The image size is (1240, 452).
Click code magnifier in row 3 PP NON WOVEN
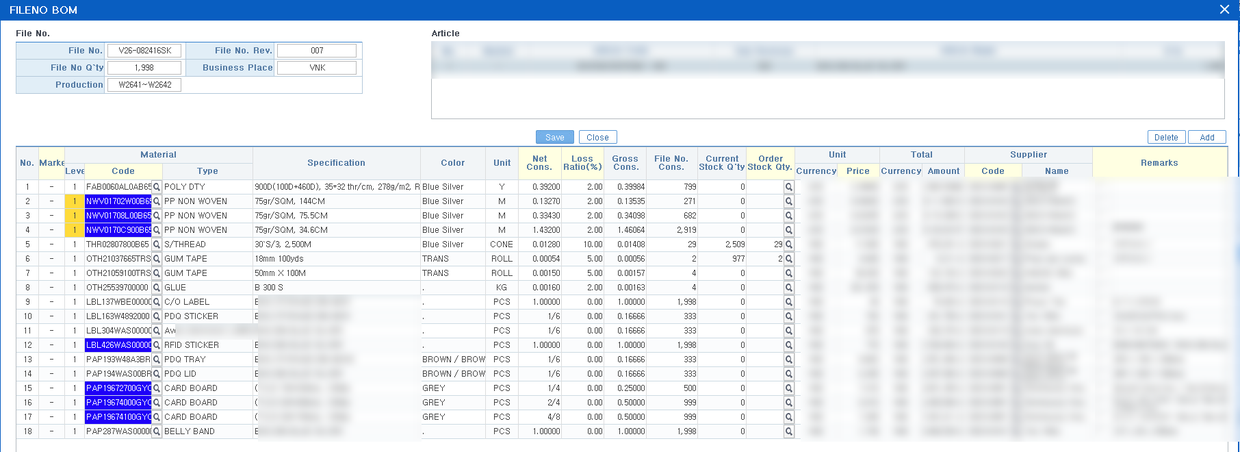tap(156, 215)
